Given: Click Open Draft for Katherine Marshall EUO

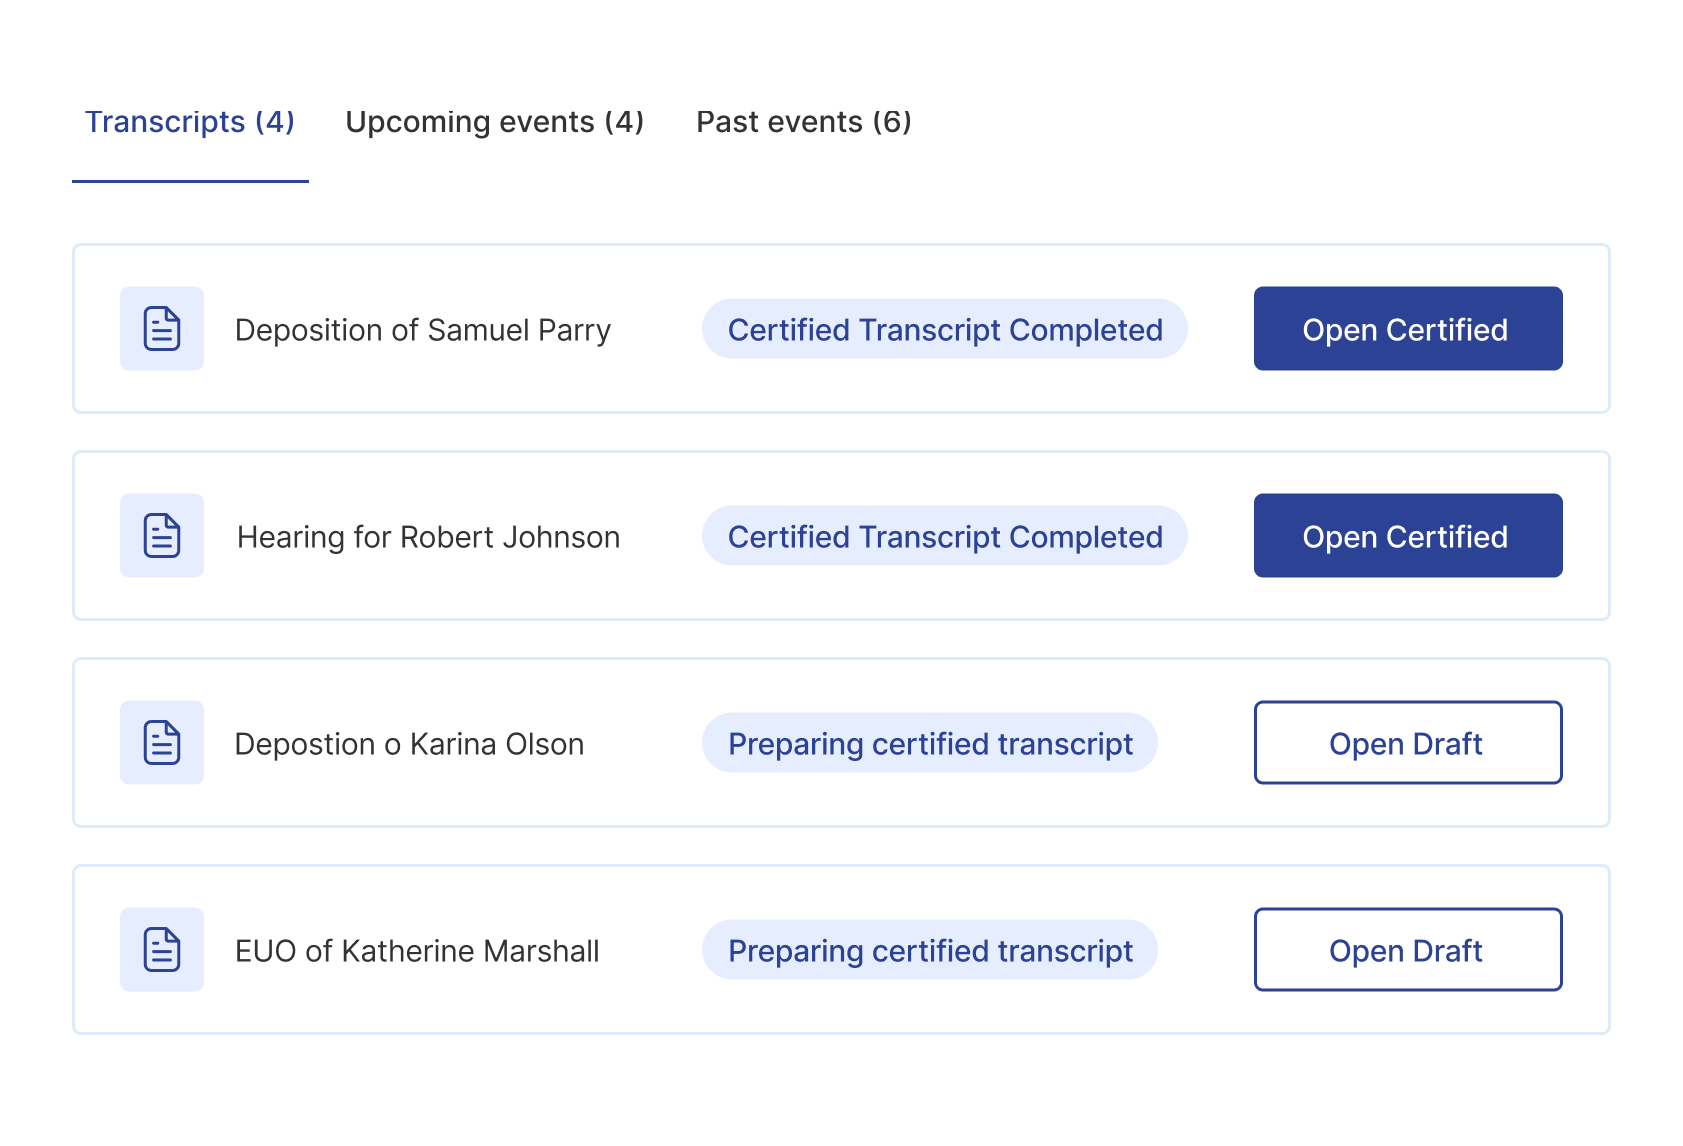Looking at the screenshot, I should [x=1407, y=950].
